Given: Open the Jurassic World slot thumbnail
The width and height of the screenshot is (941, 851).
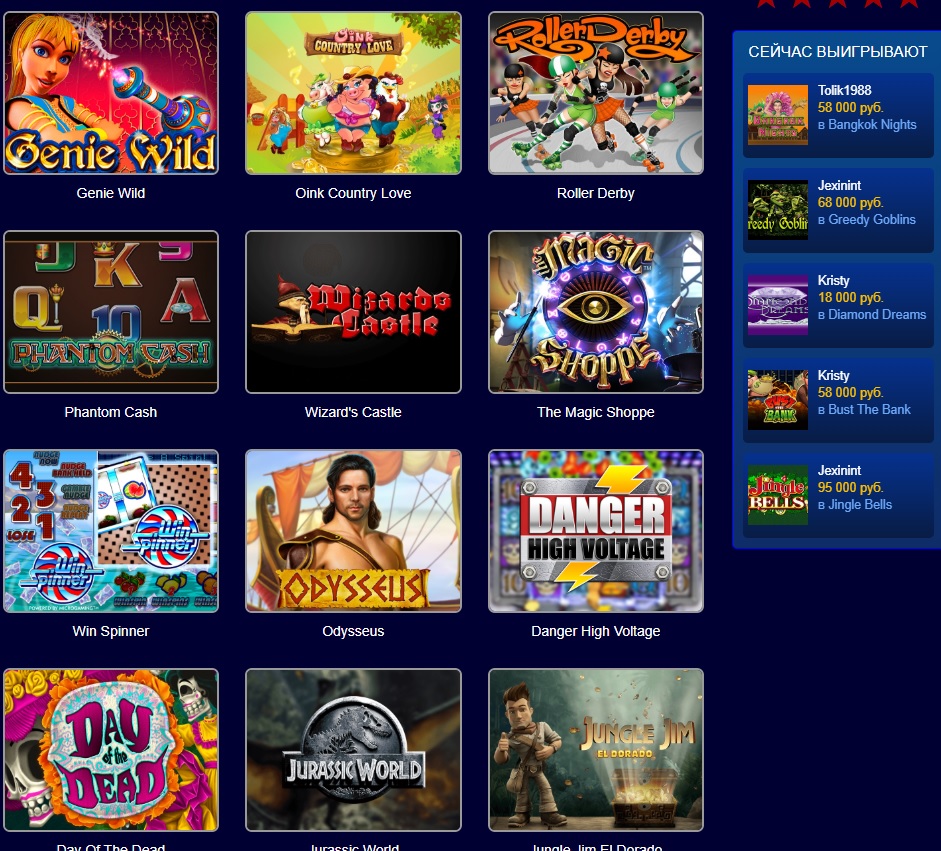Looking at the screenshot, I should pyautogui.click(x=353, y=750).
